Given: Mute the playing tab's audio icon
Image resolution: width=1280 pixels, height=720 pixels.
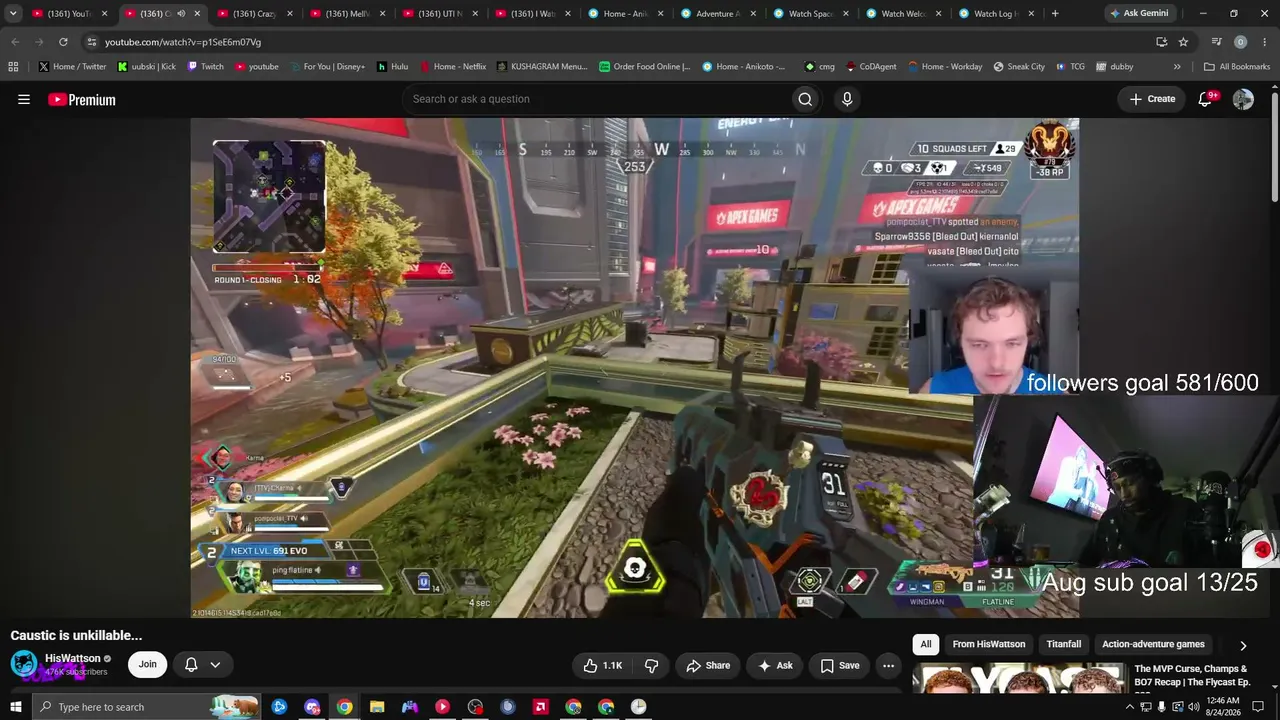Looking at the screenshot, I should (181, 14).
